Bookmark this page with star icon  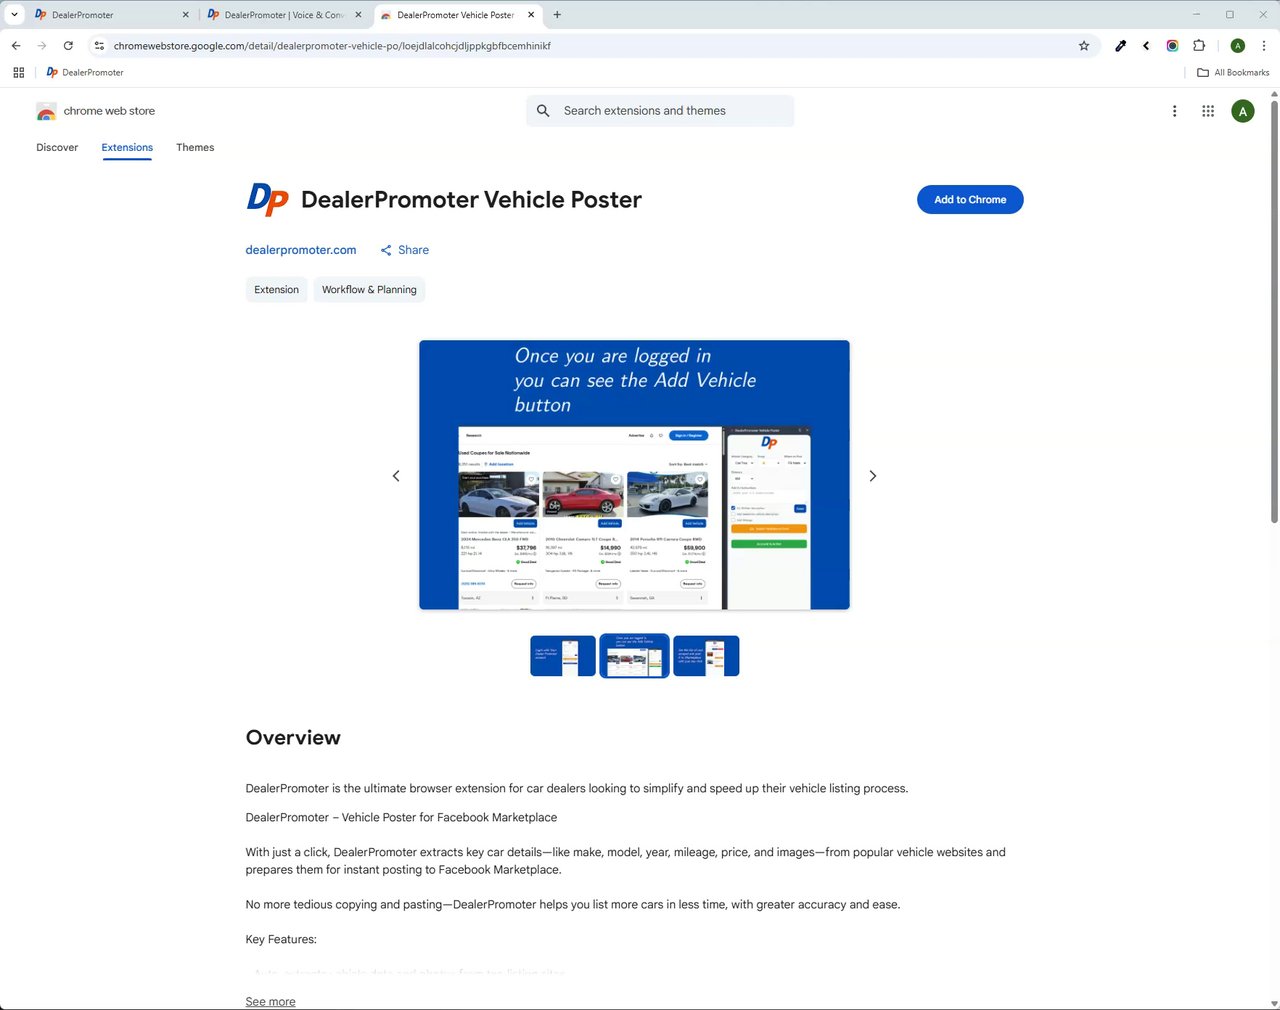tap(1084, 46)
